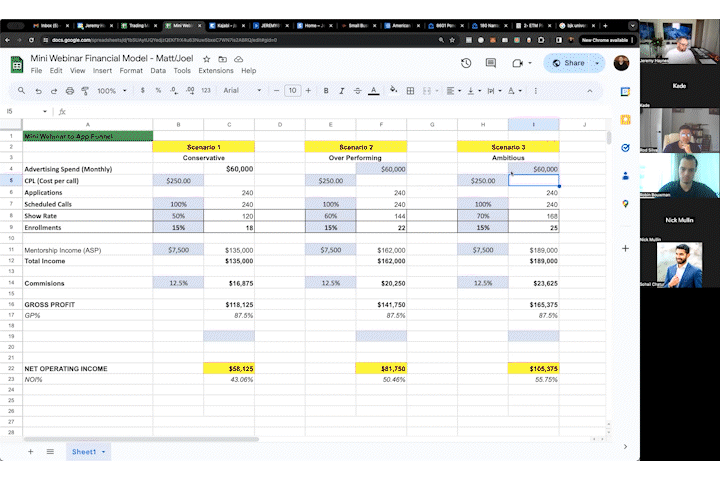Open Google Keep in side panel
This screenshot has height=480, width=720.
tap(625, 120)
